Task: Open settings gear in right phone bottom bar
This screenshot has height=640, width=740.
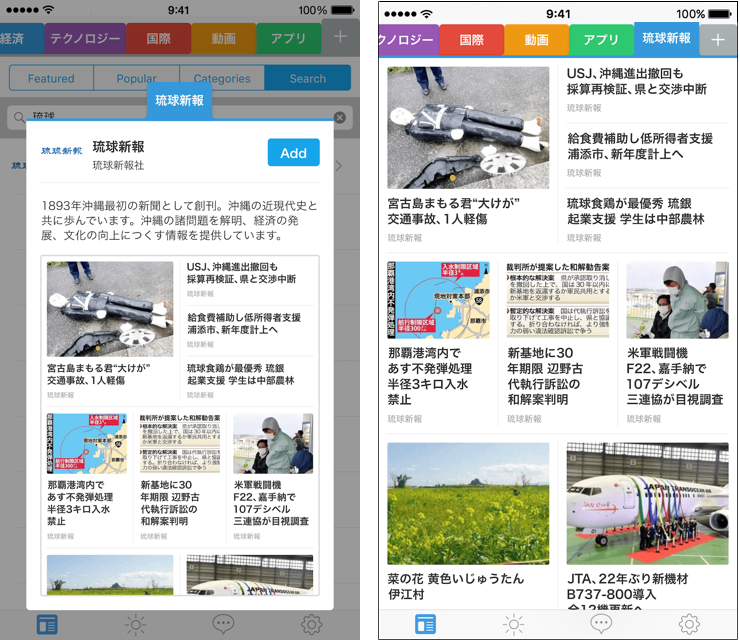Action: coord(689,624)
